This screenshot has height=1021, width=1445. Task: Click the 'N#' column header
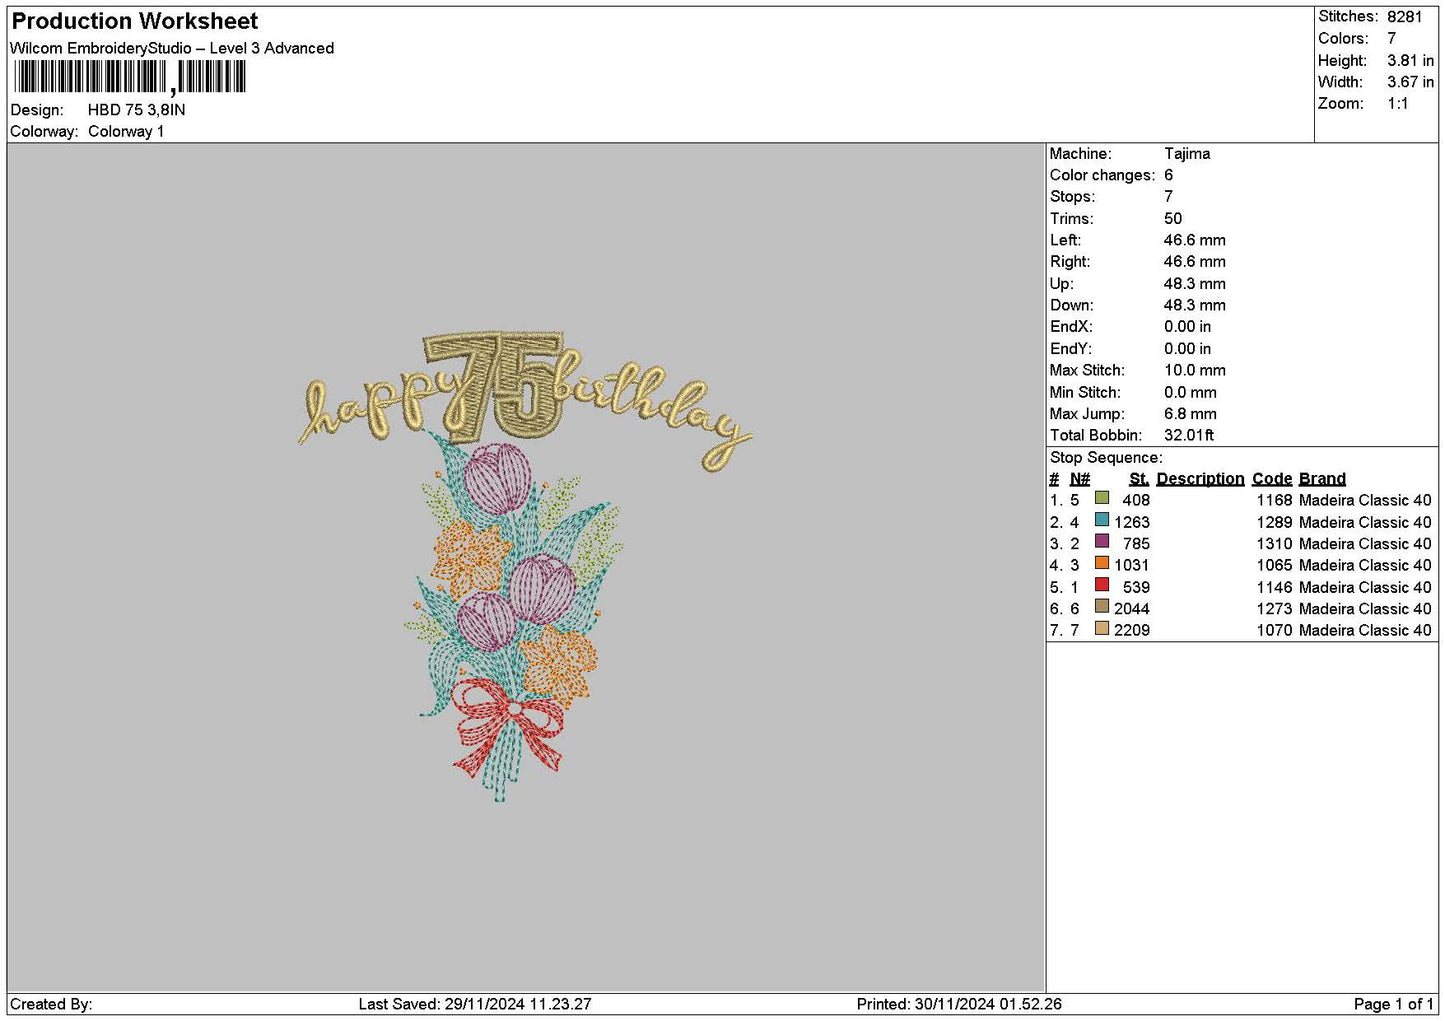point(1080,479)
